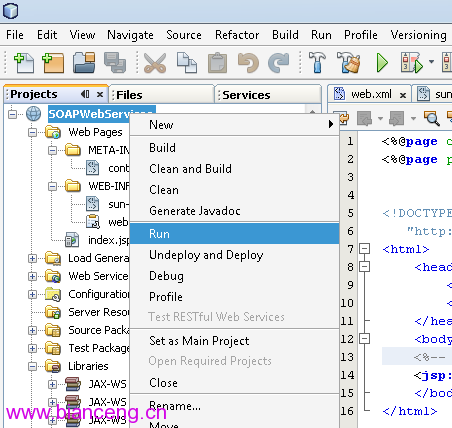Collapse the Libraries node
Image resolution: width=452 pixels, height=428 pixels.
[x=32, y=366]
